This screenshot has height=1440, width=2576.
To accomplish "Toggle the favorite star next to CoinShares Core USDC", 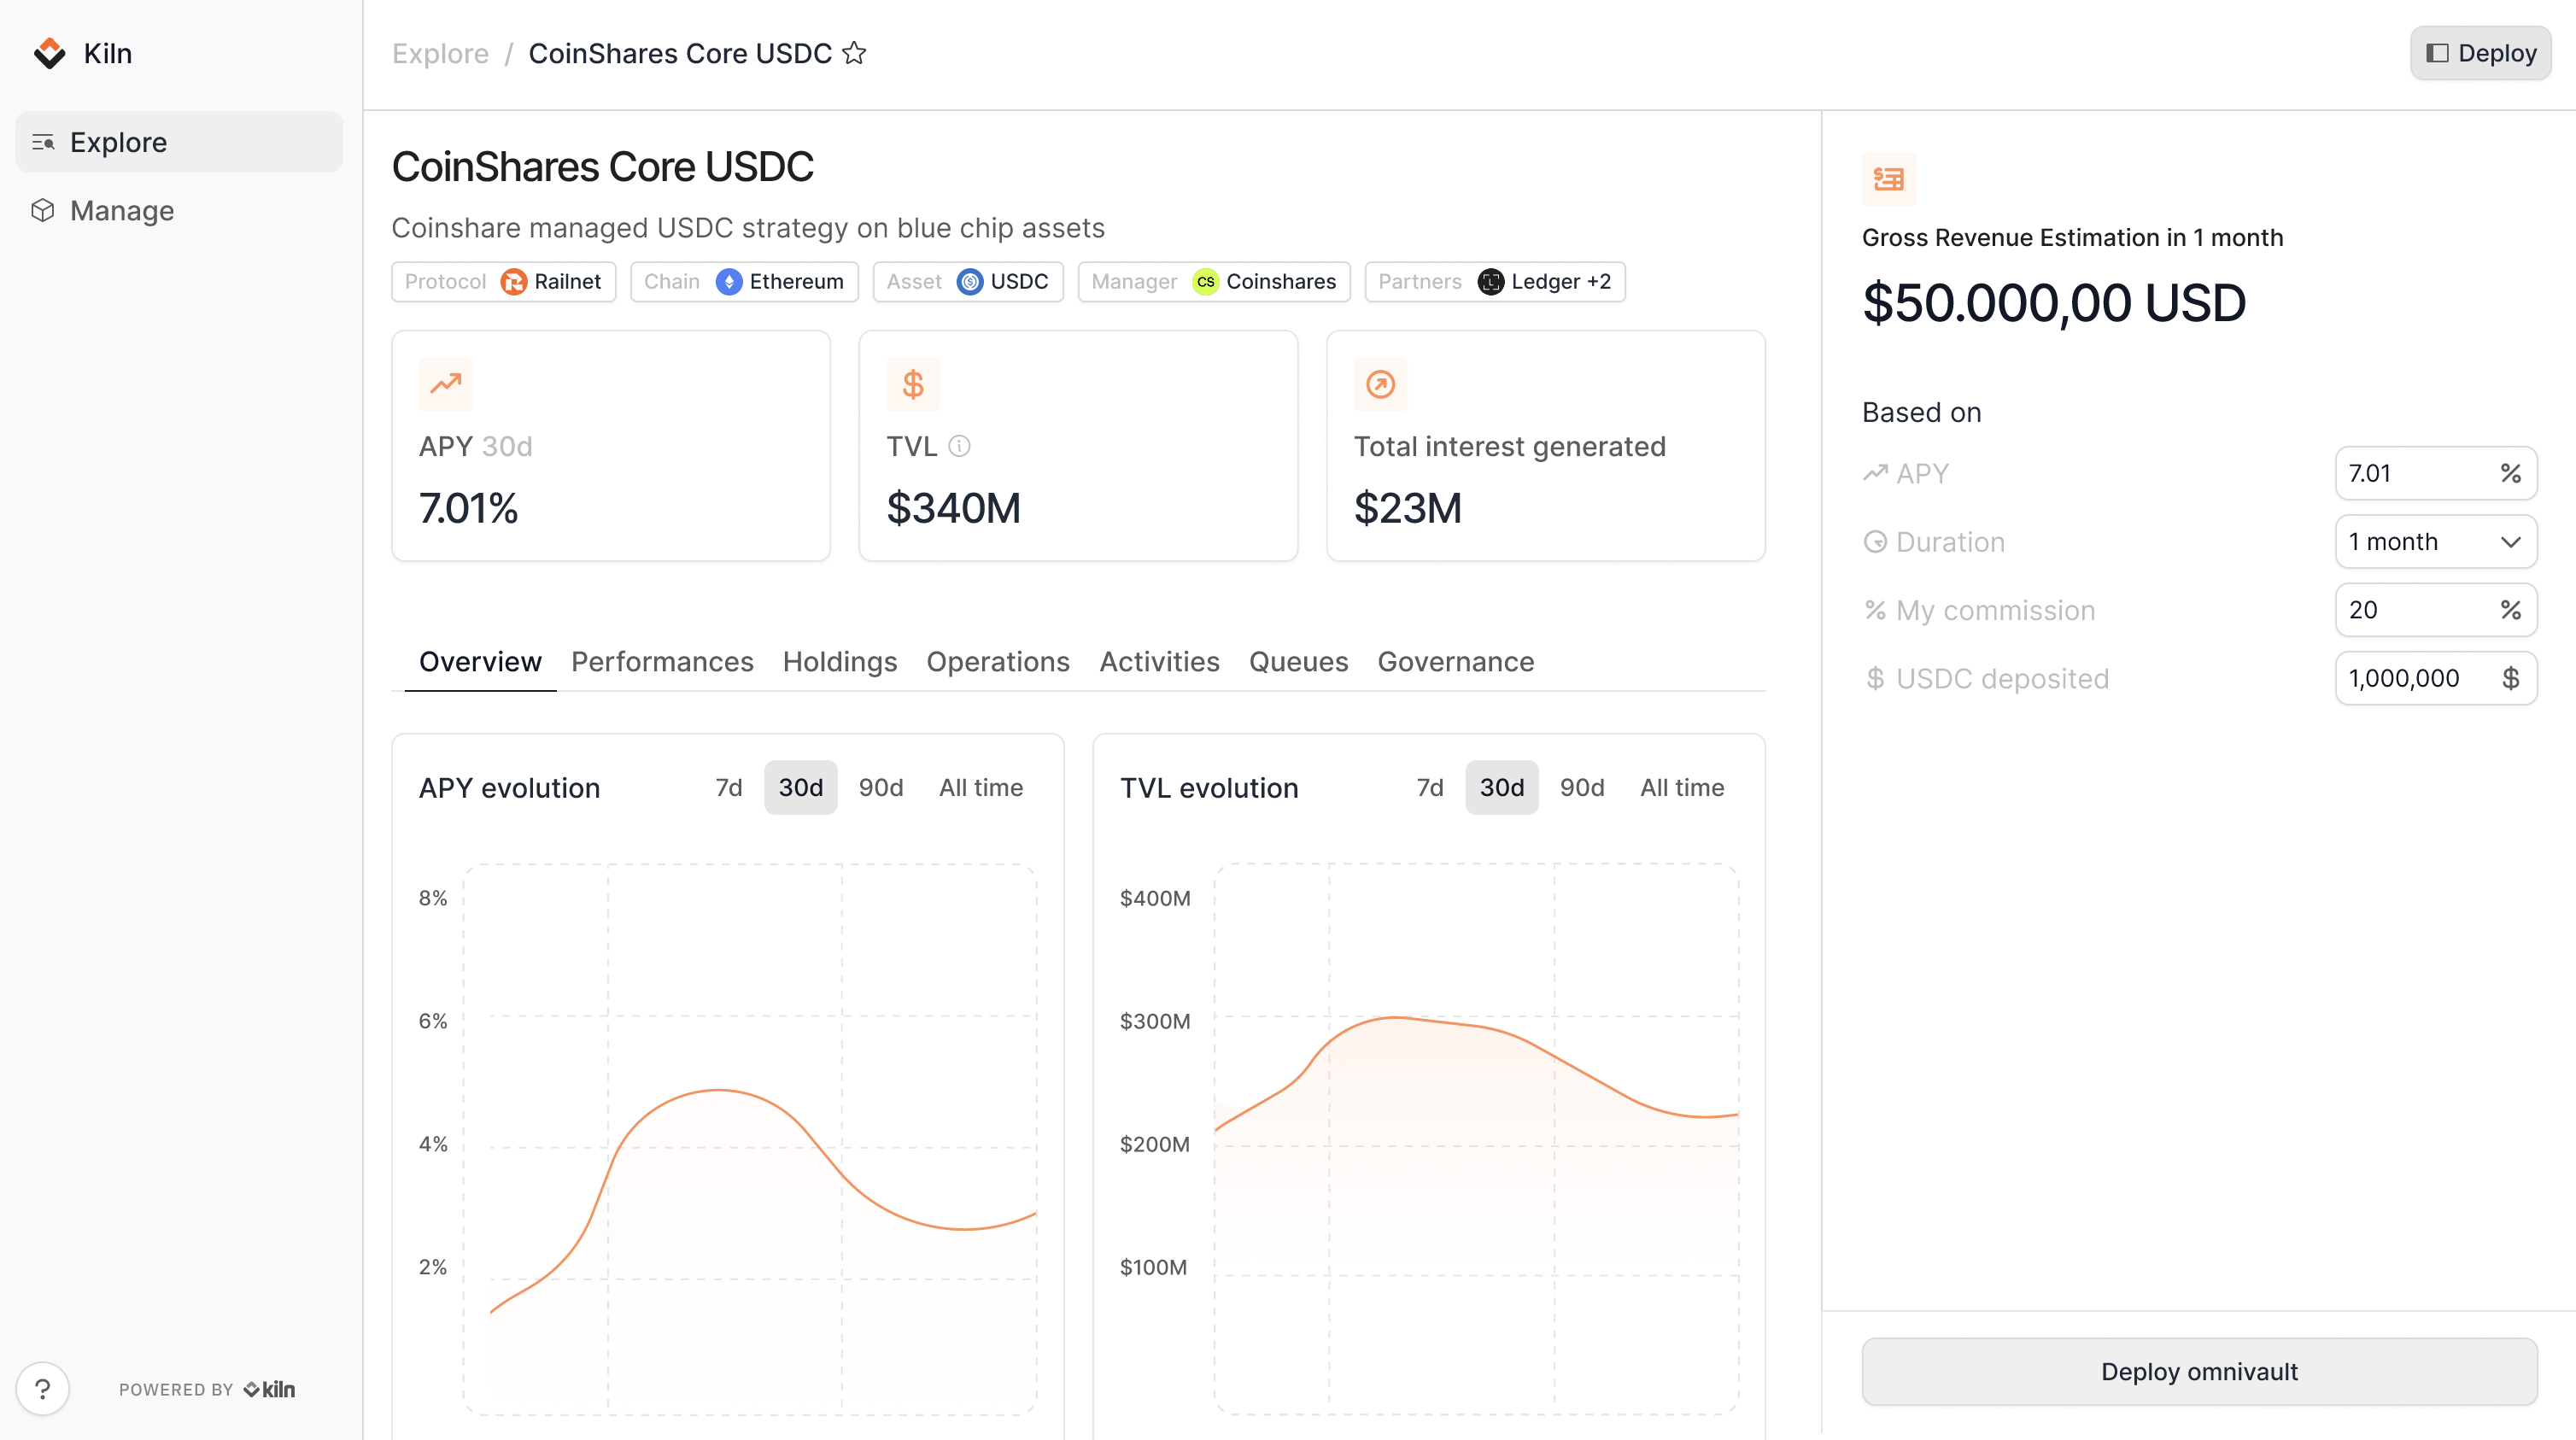I will pyautogui.click(x=855, y=53).
